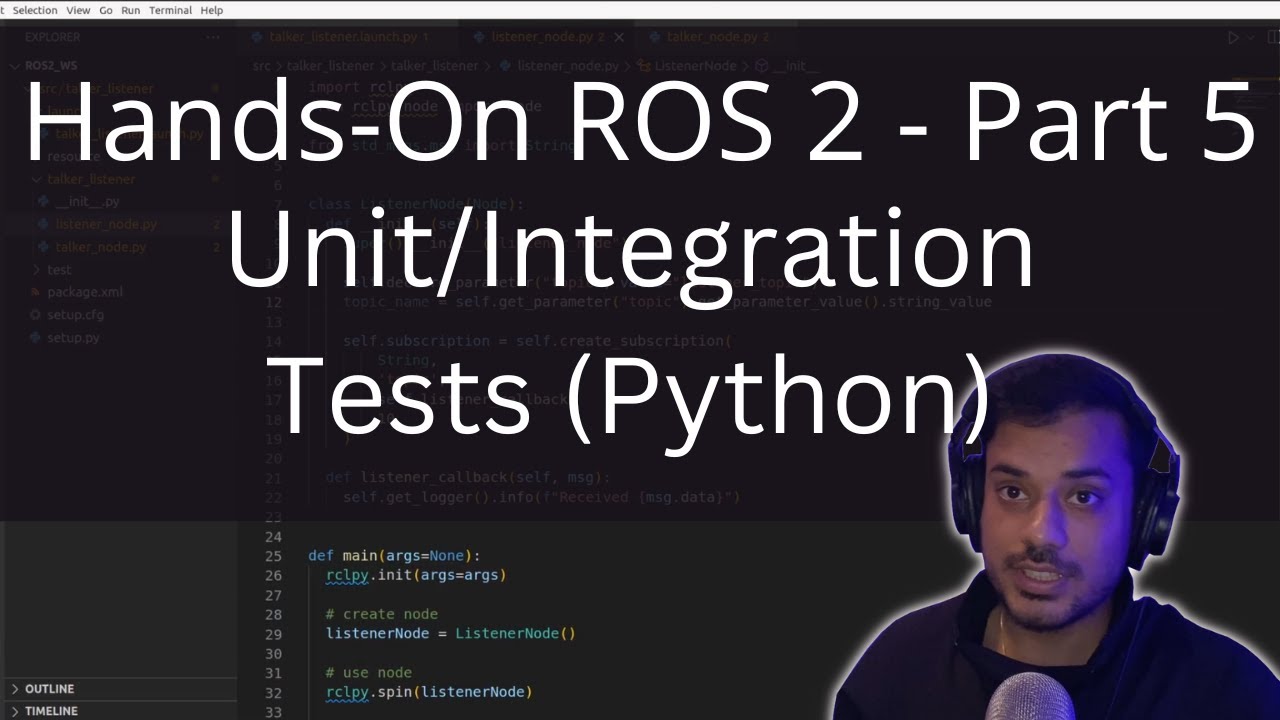Click the XML feed icon beside package.xml
Viewport: 1280px width, 720px height.
click(x=36, y=292)
